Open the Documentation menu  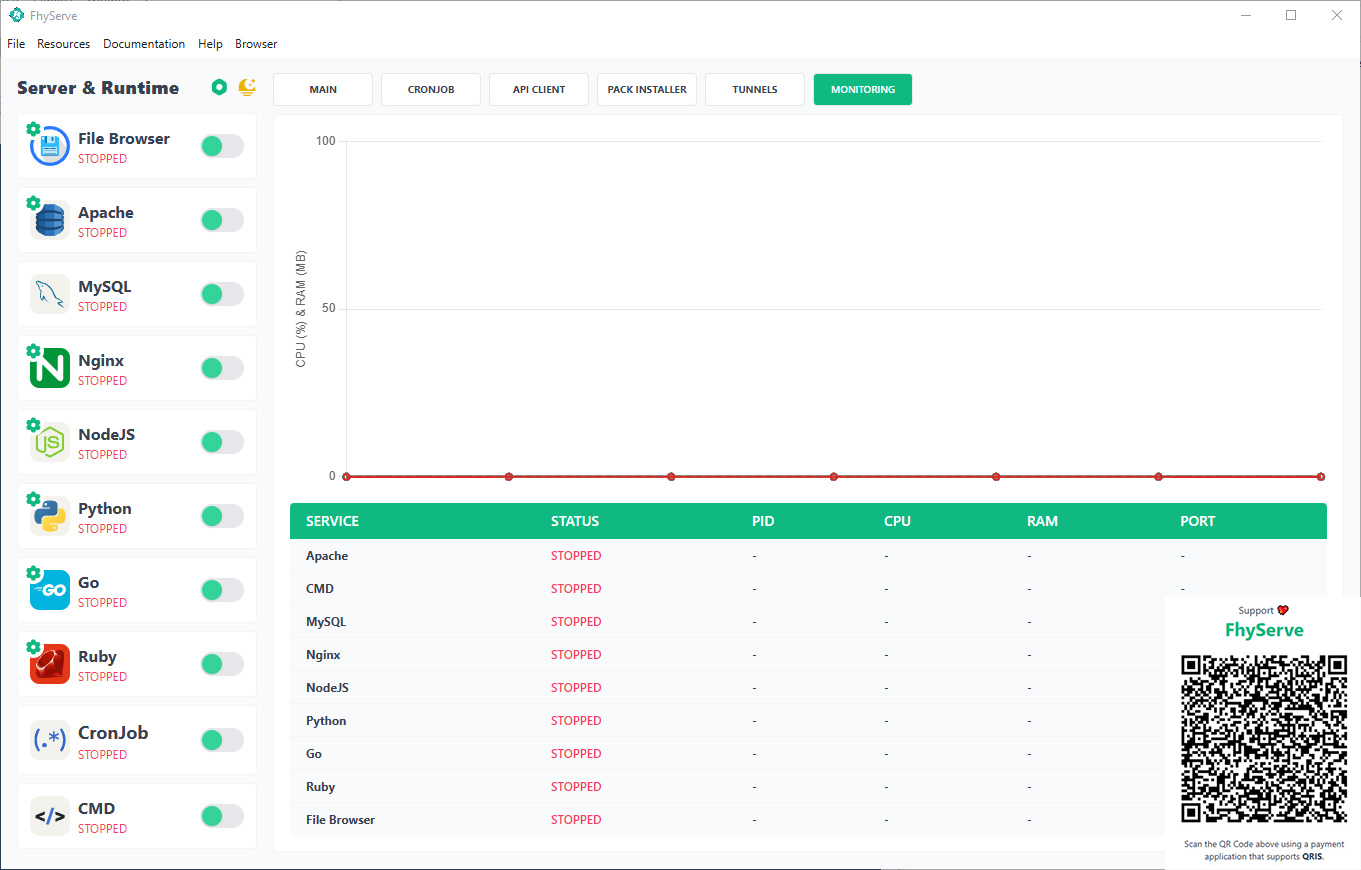coord(144,44)
